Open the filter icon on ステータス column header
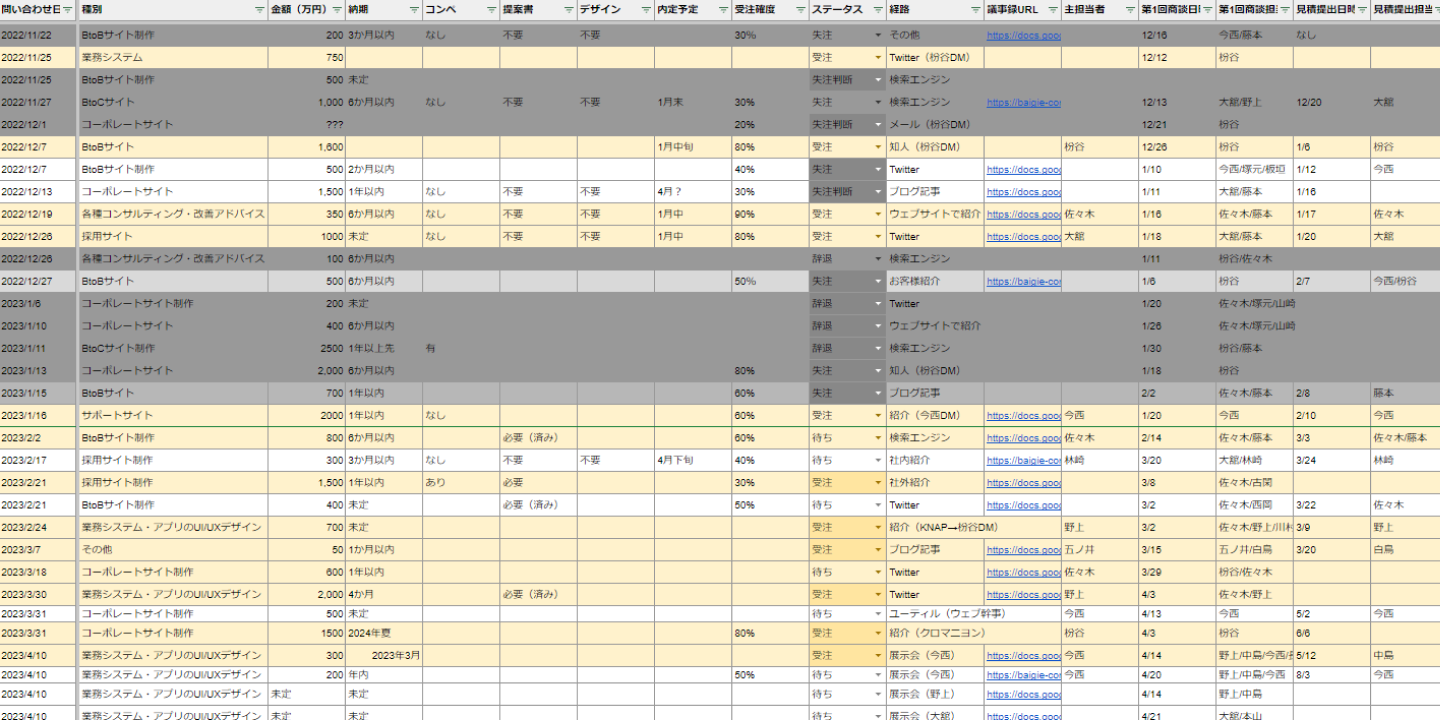 tap(877, 9)
